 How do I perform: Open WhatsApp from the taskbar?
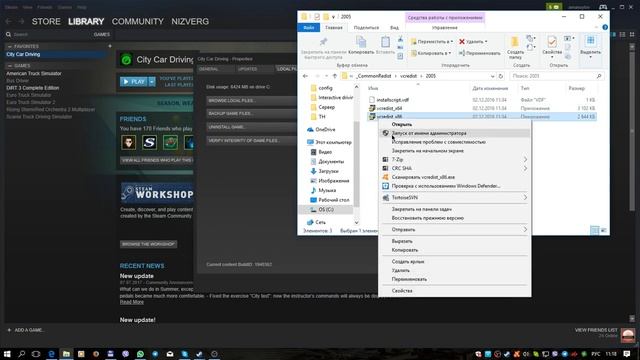pyautogui.click(x=140, y=354)
